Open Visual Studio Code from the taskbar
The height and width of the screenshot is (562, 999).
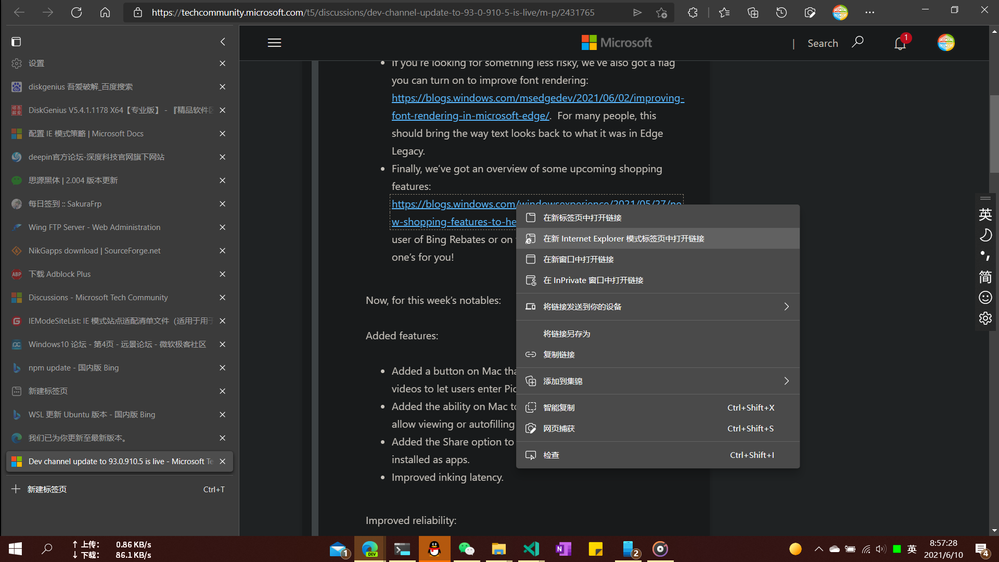(531, 549)
